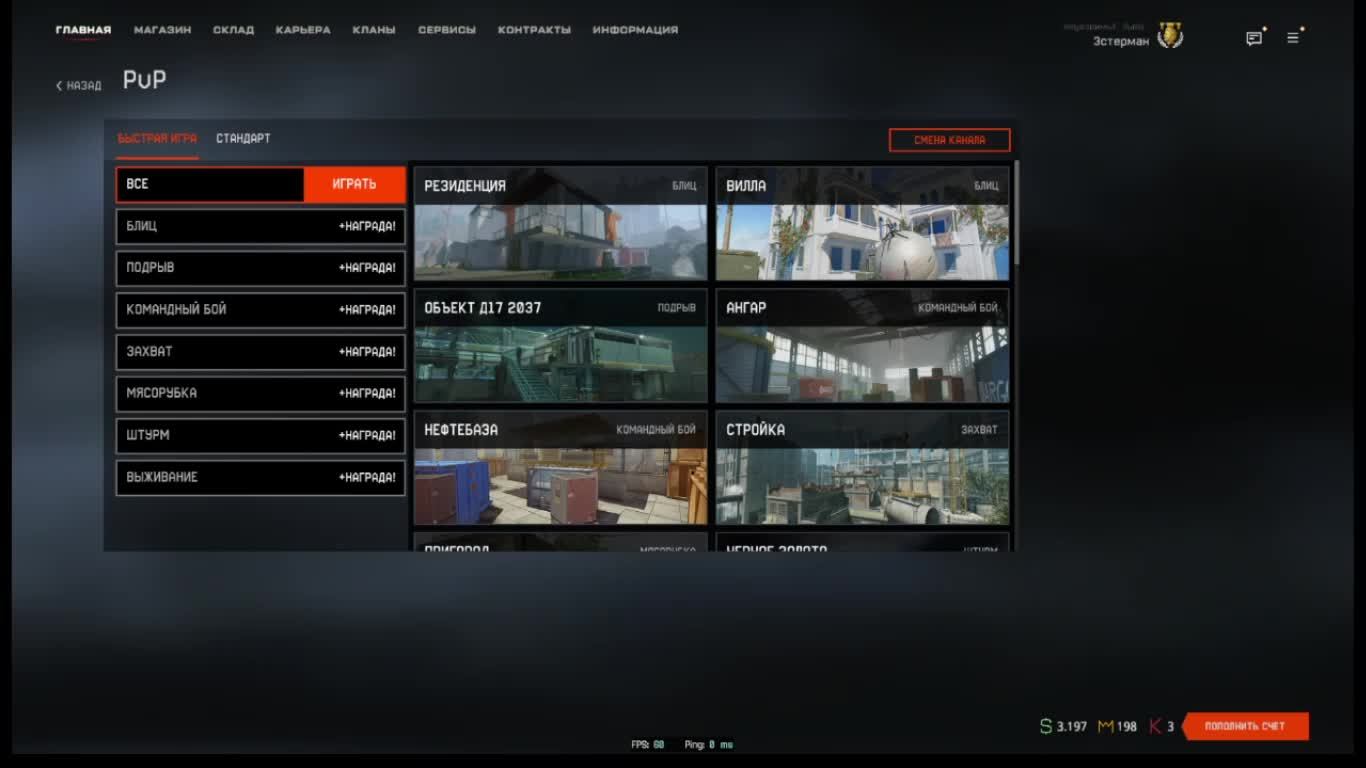Screen dimensions: 1366x768
Task: Click the orange ИГРАТЬ button
Action: point(354,184)
